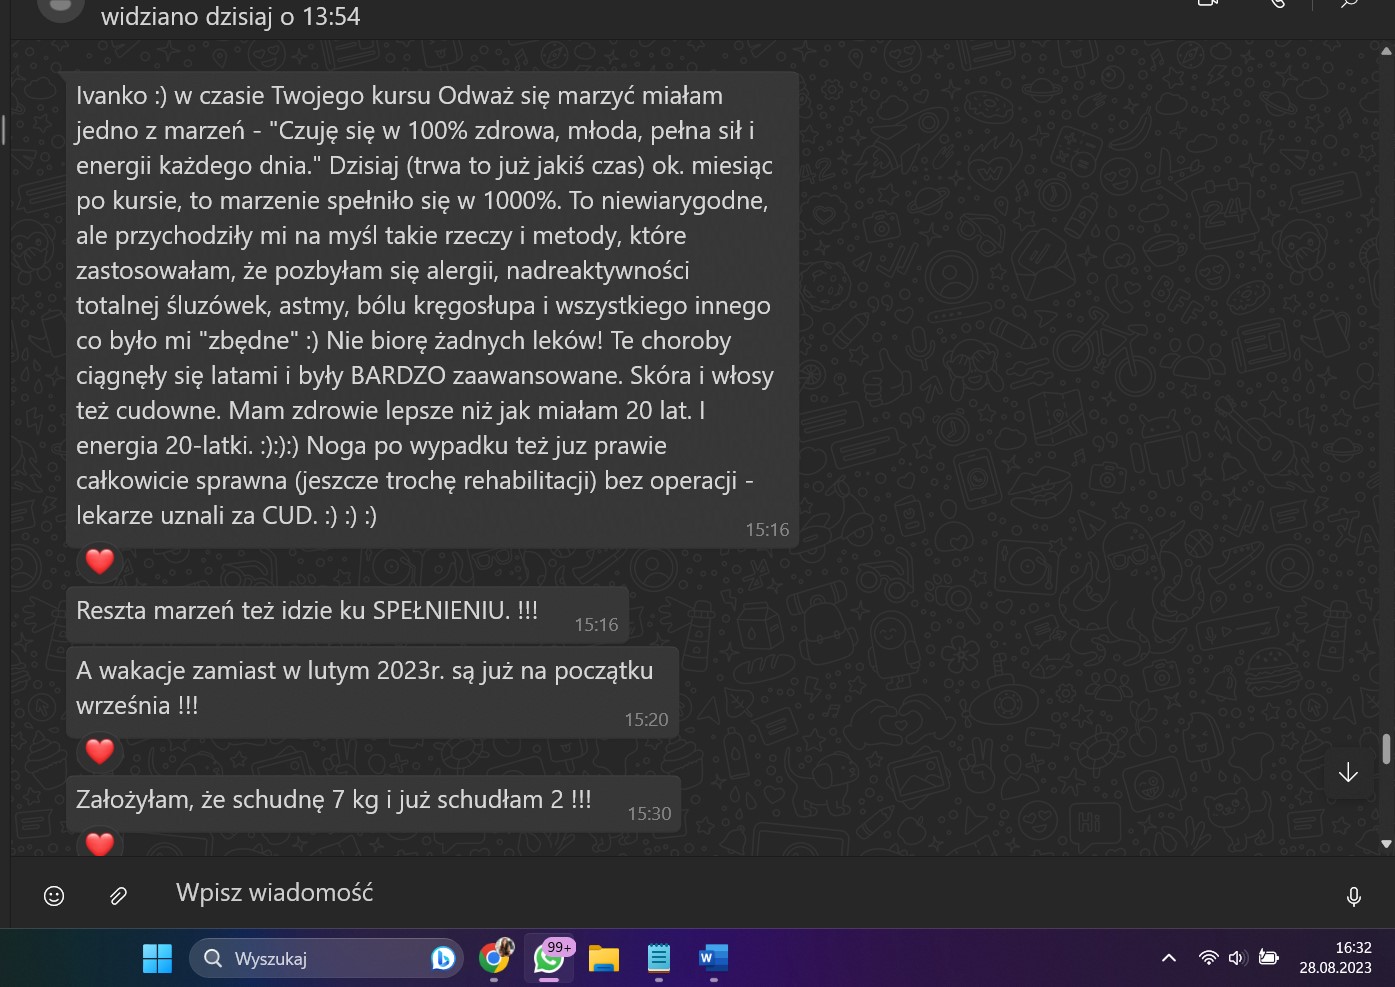Open File Explorer from taskbar
Screen dimensions: 1395x987
coord(604,958)
